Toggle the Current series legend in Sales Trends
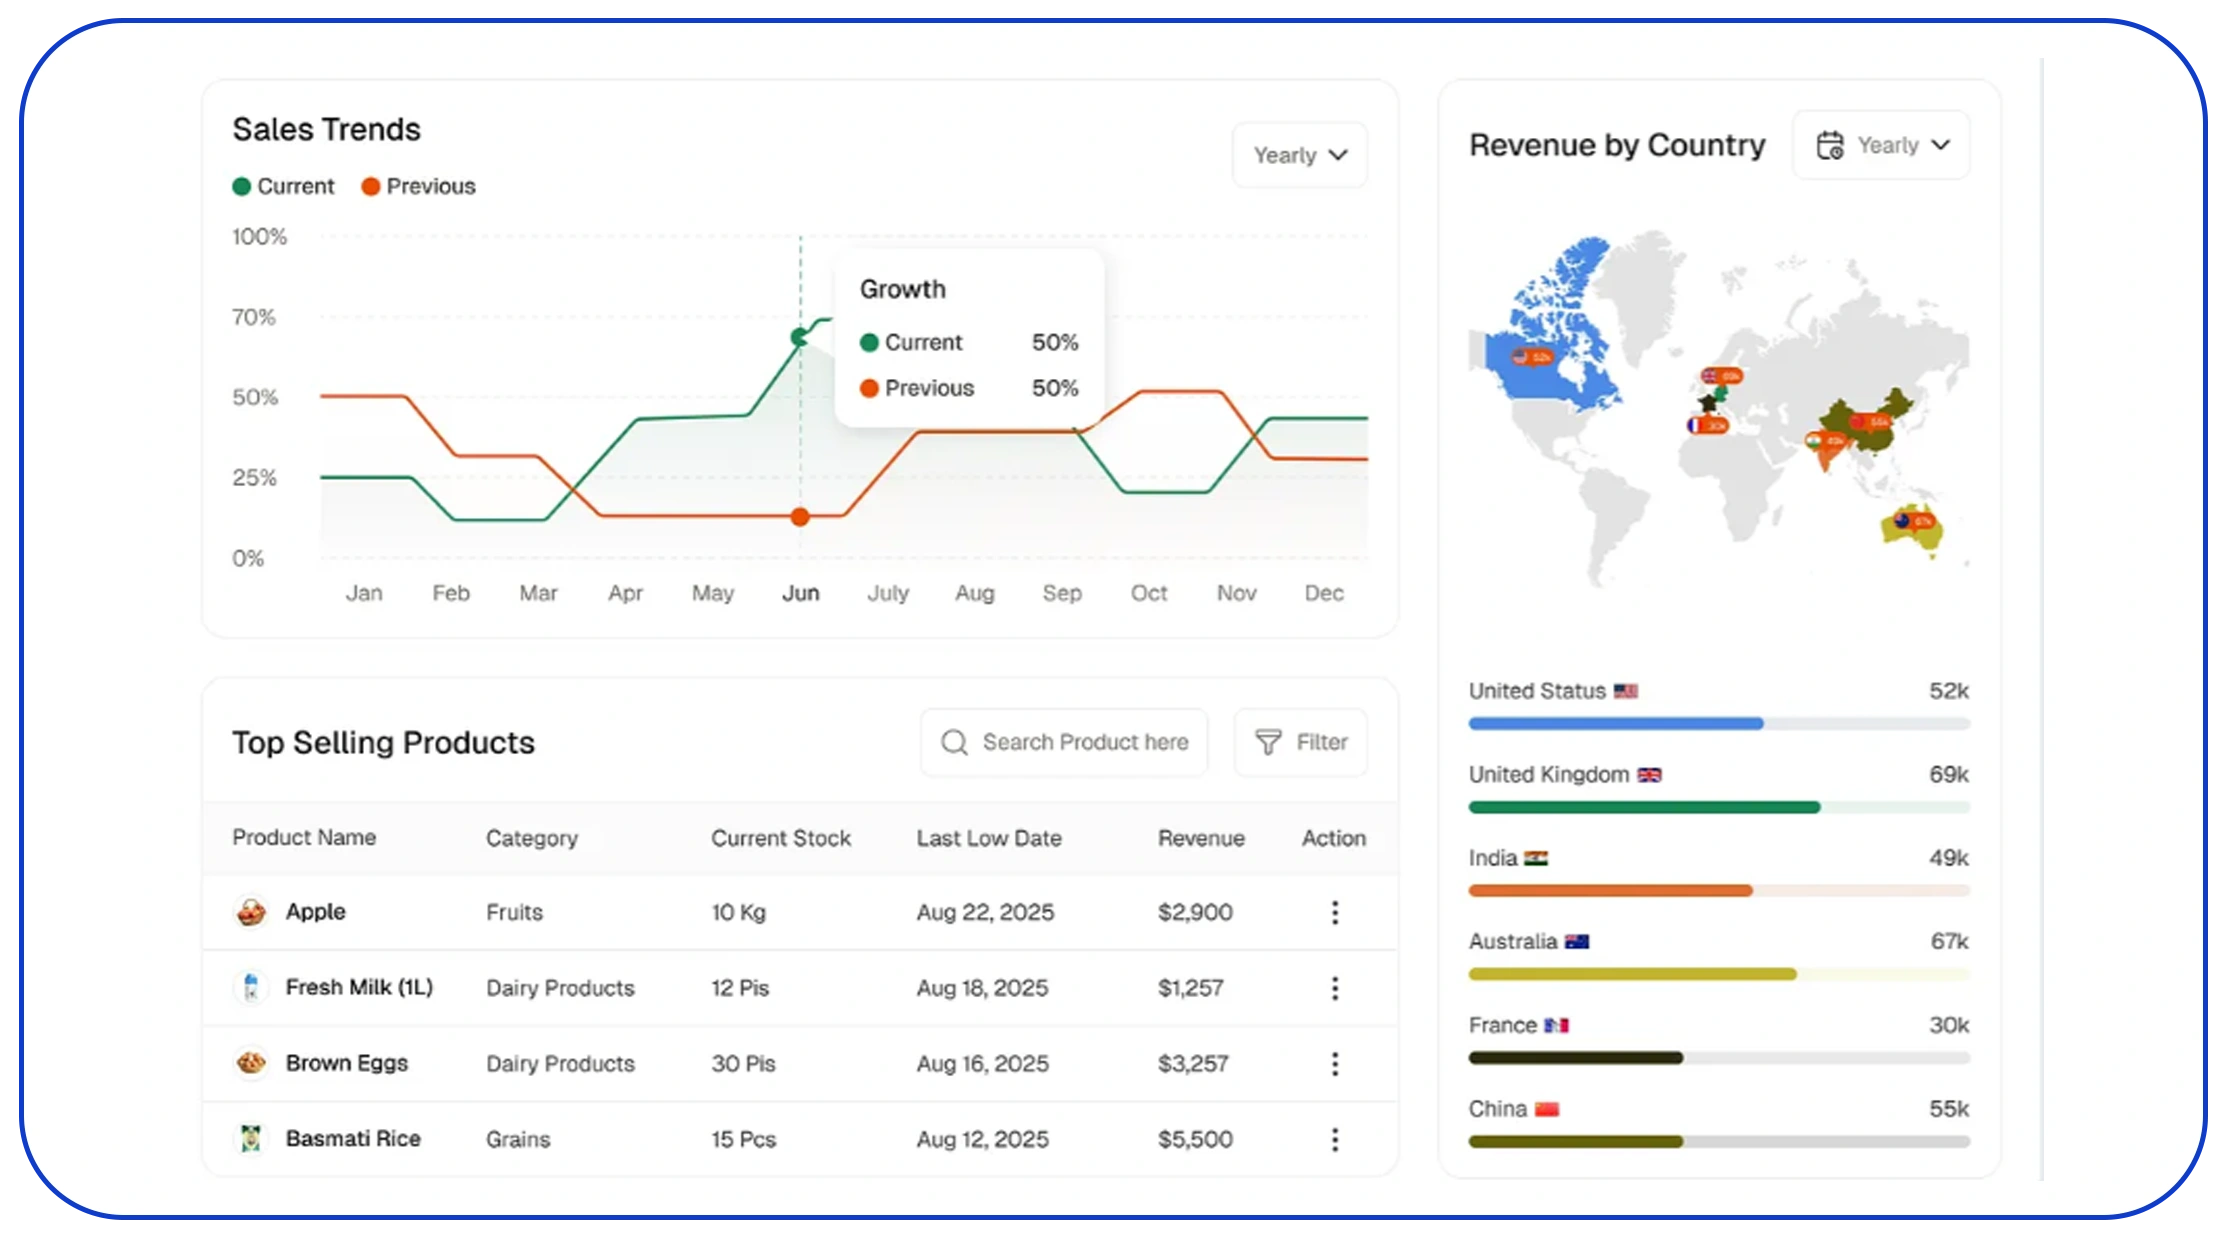The width and height of the screenshot is (2223, 1240). [x=283, y=186]
